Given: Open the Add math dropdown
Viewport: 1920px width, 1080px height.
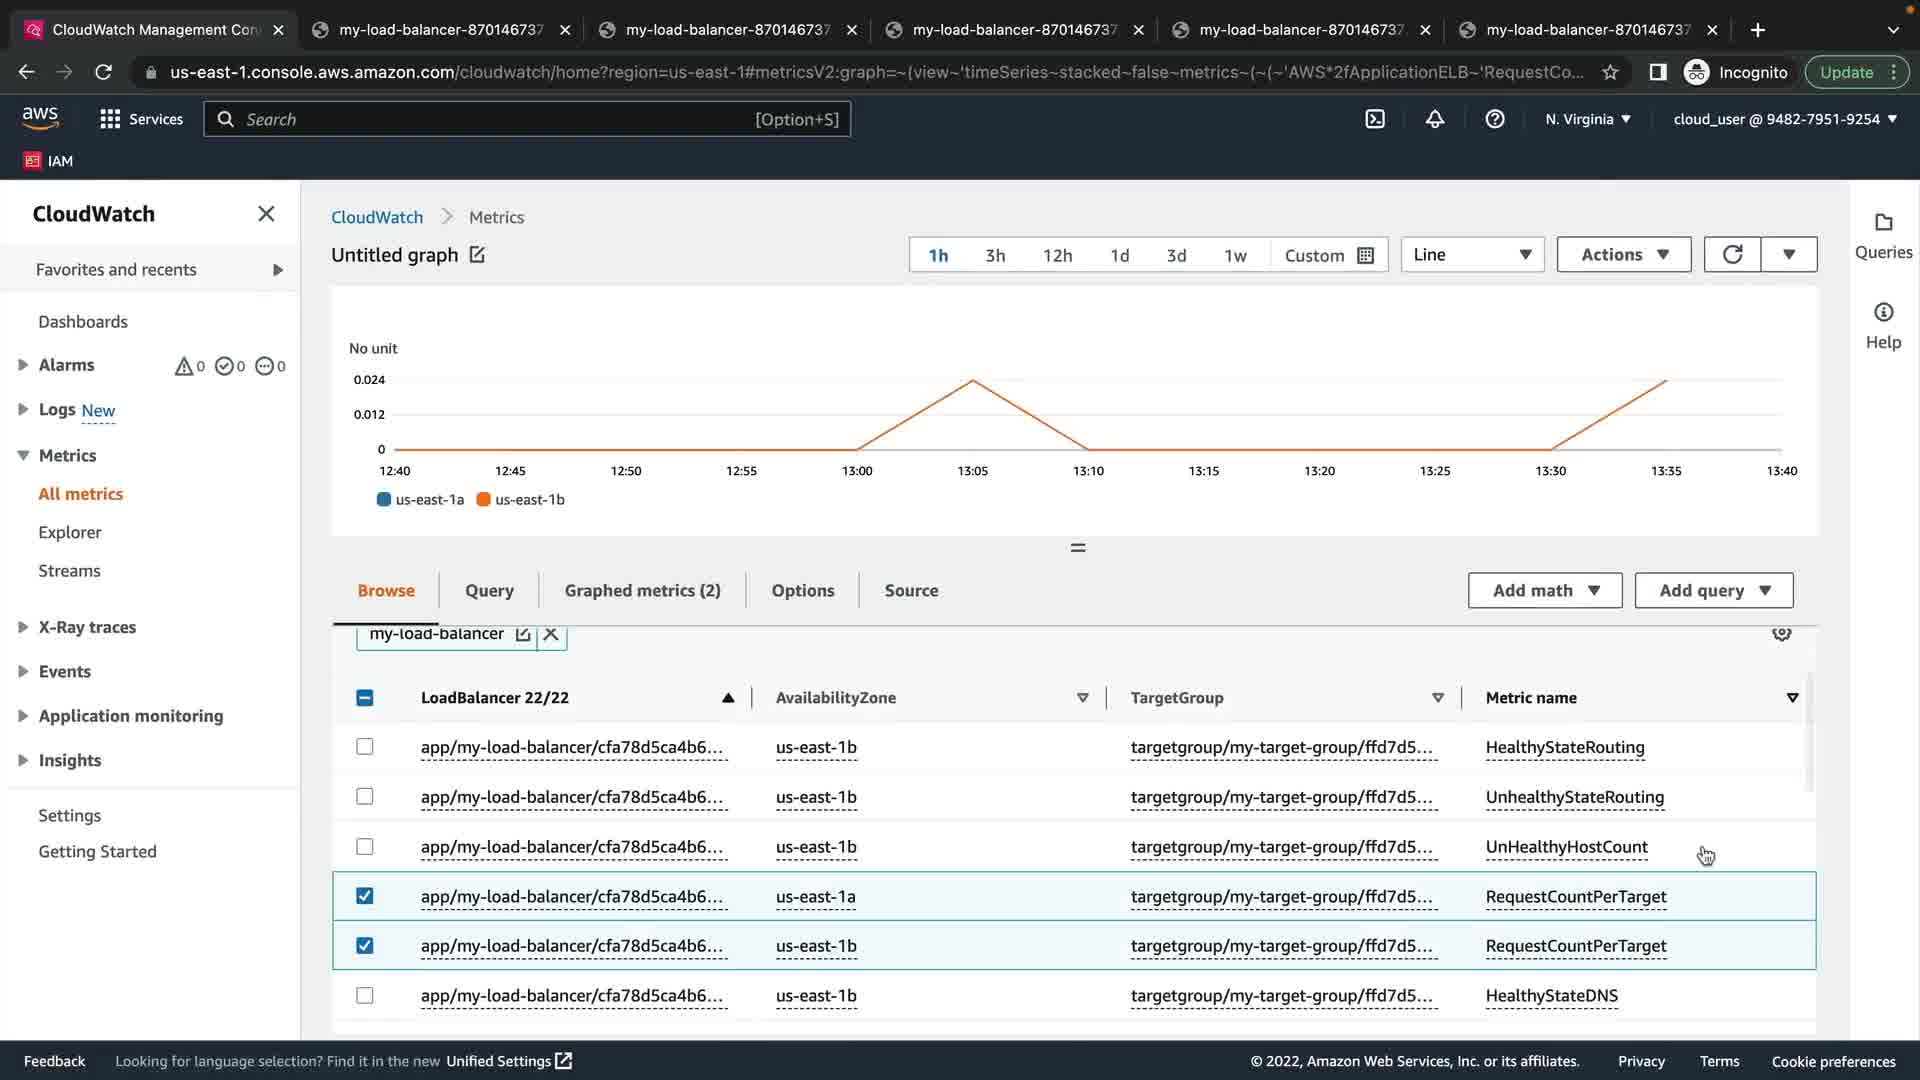Looking at the screenshot, I should pyautogui.click(x=1545, y=591).
